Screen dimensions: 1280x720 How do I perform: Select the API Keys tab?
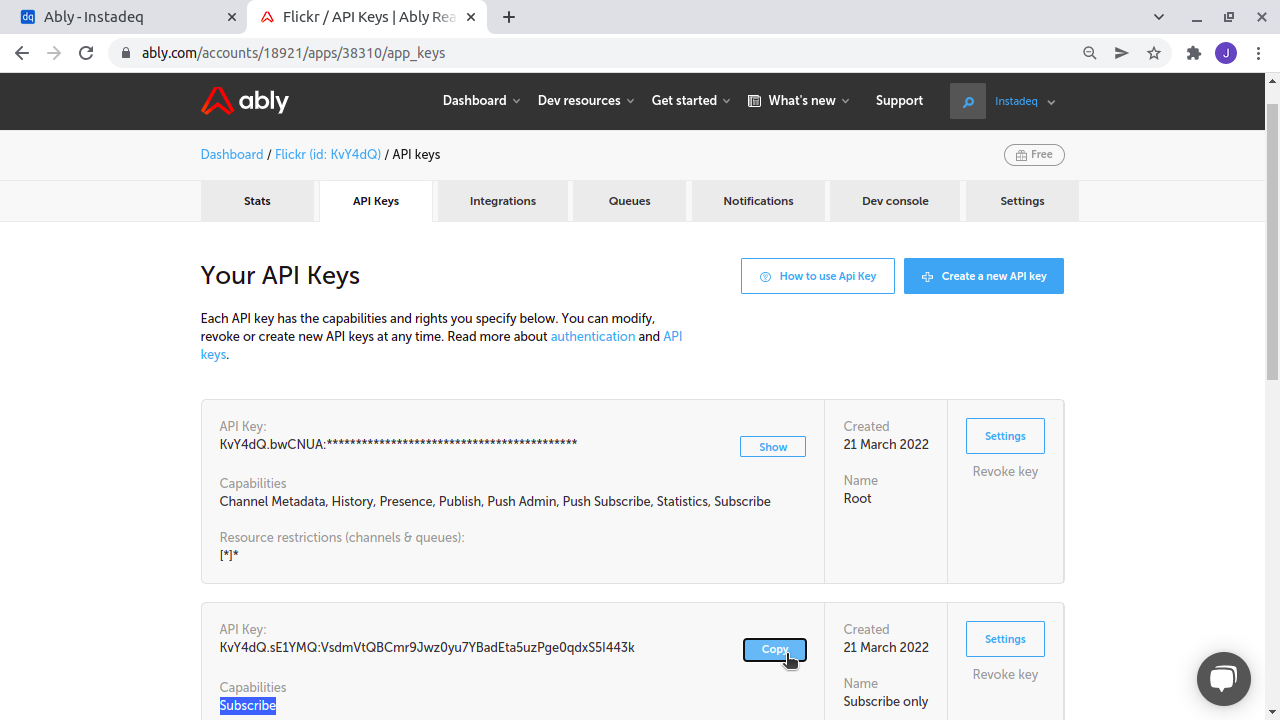(376, 201)
